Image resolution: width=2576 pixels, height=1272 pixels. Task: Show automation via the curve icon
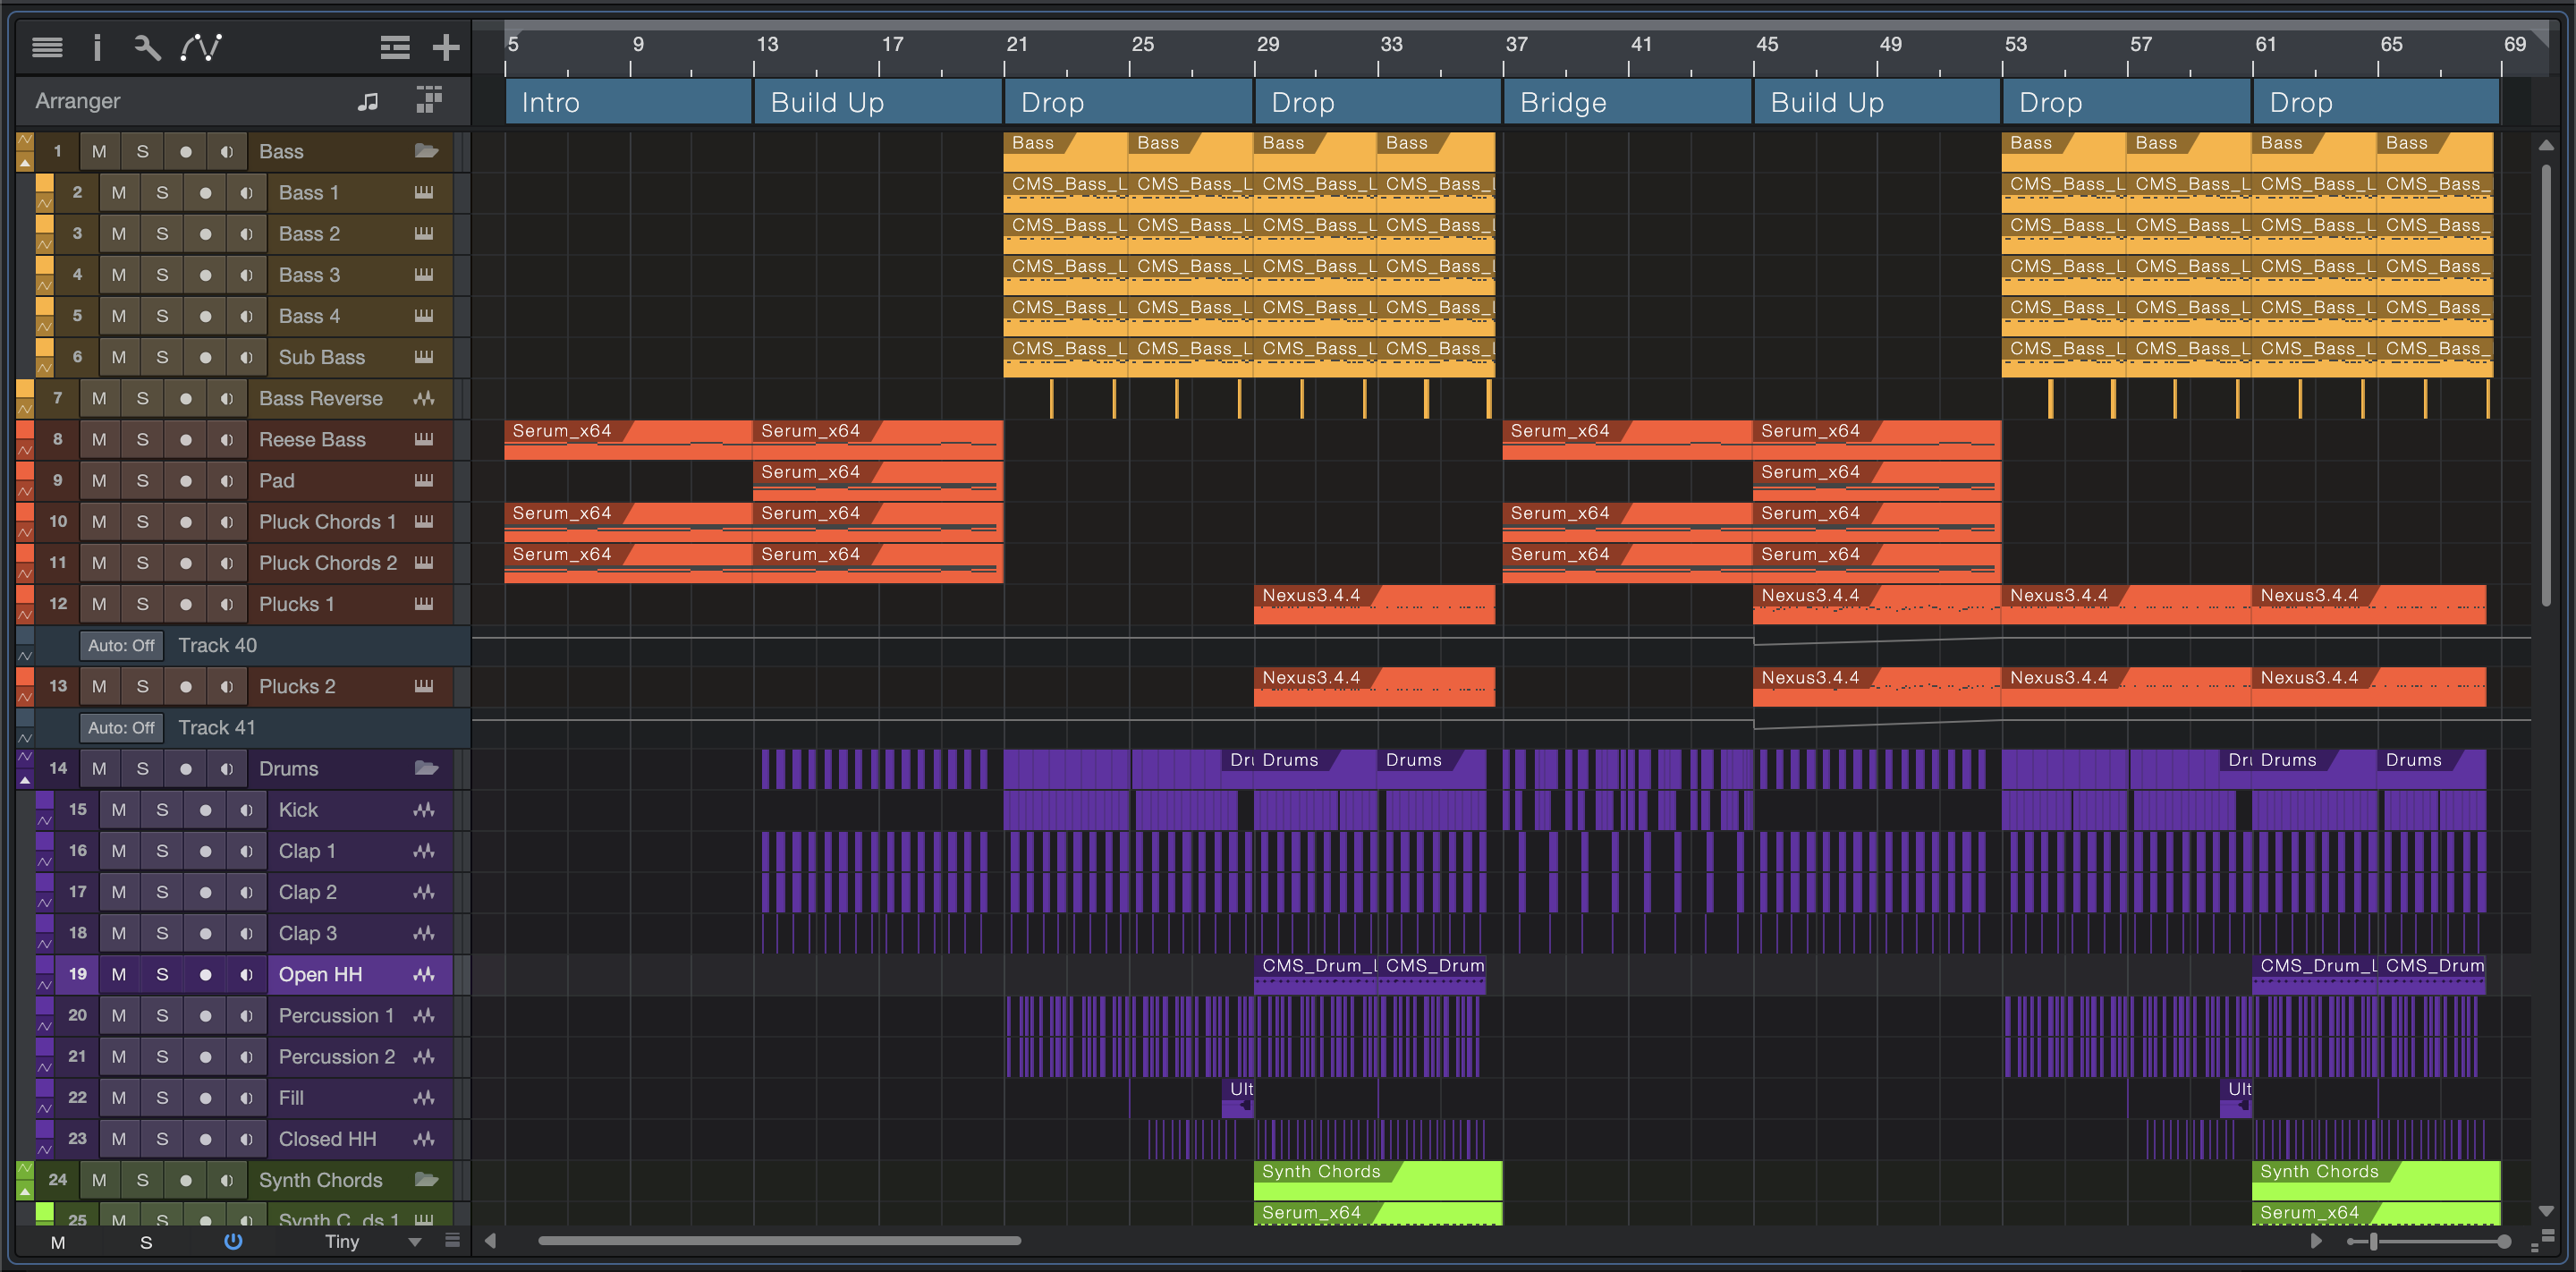[201, 47]
